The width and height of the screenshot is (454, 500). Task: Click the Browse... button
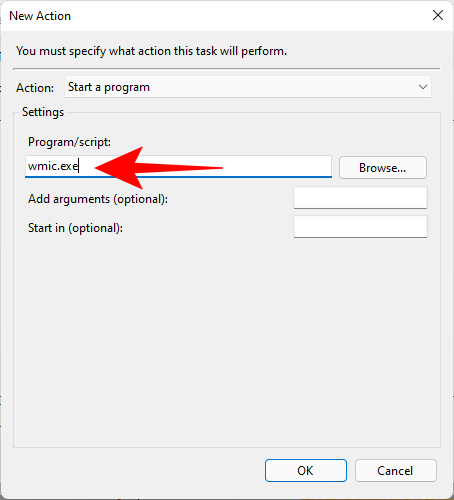(x=383, y=167)
